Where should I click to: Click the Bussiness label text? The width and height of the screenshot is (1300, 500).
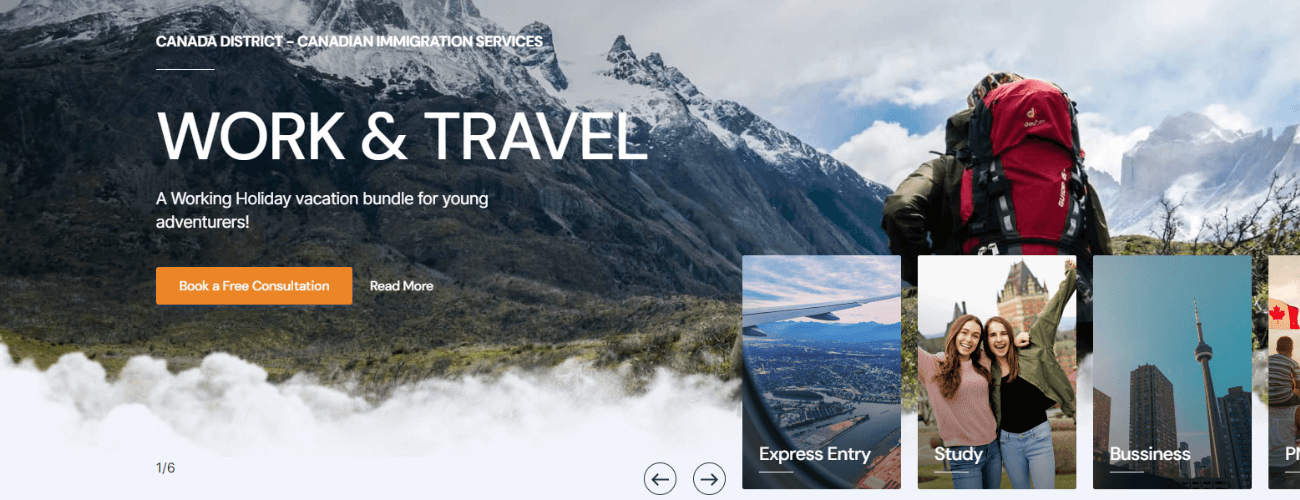[x=1150, y=454]
